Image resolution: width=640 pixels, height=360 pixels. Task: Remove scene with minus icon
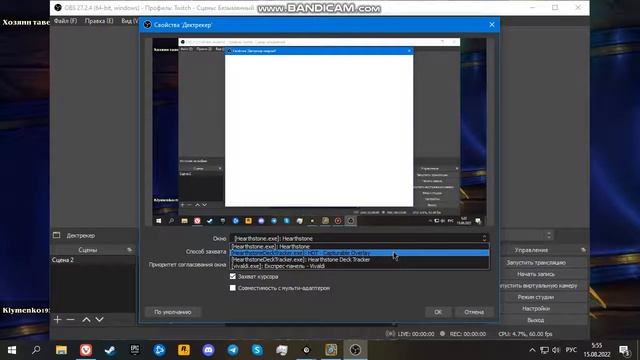70,320
